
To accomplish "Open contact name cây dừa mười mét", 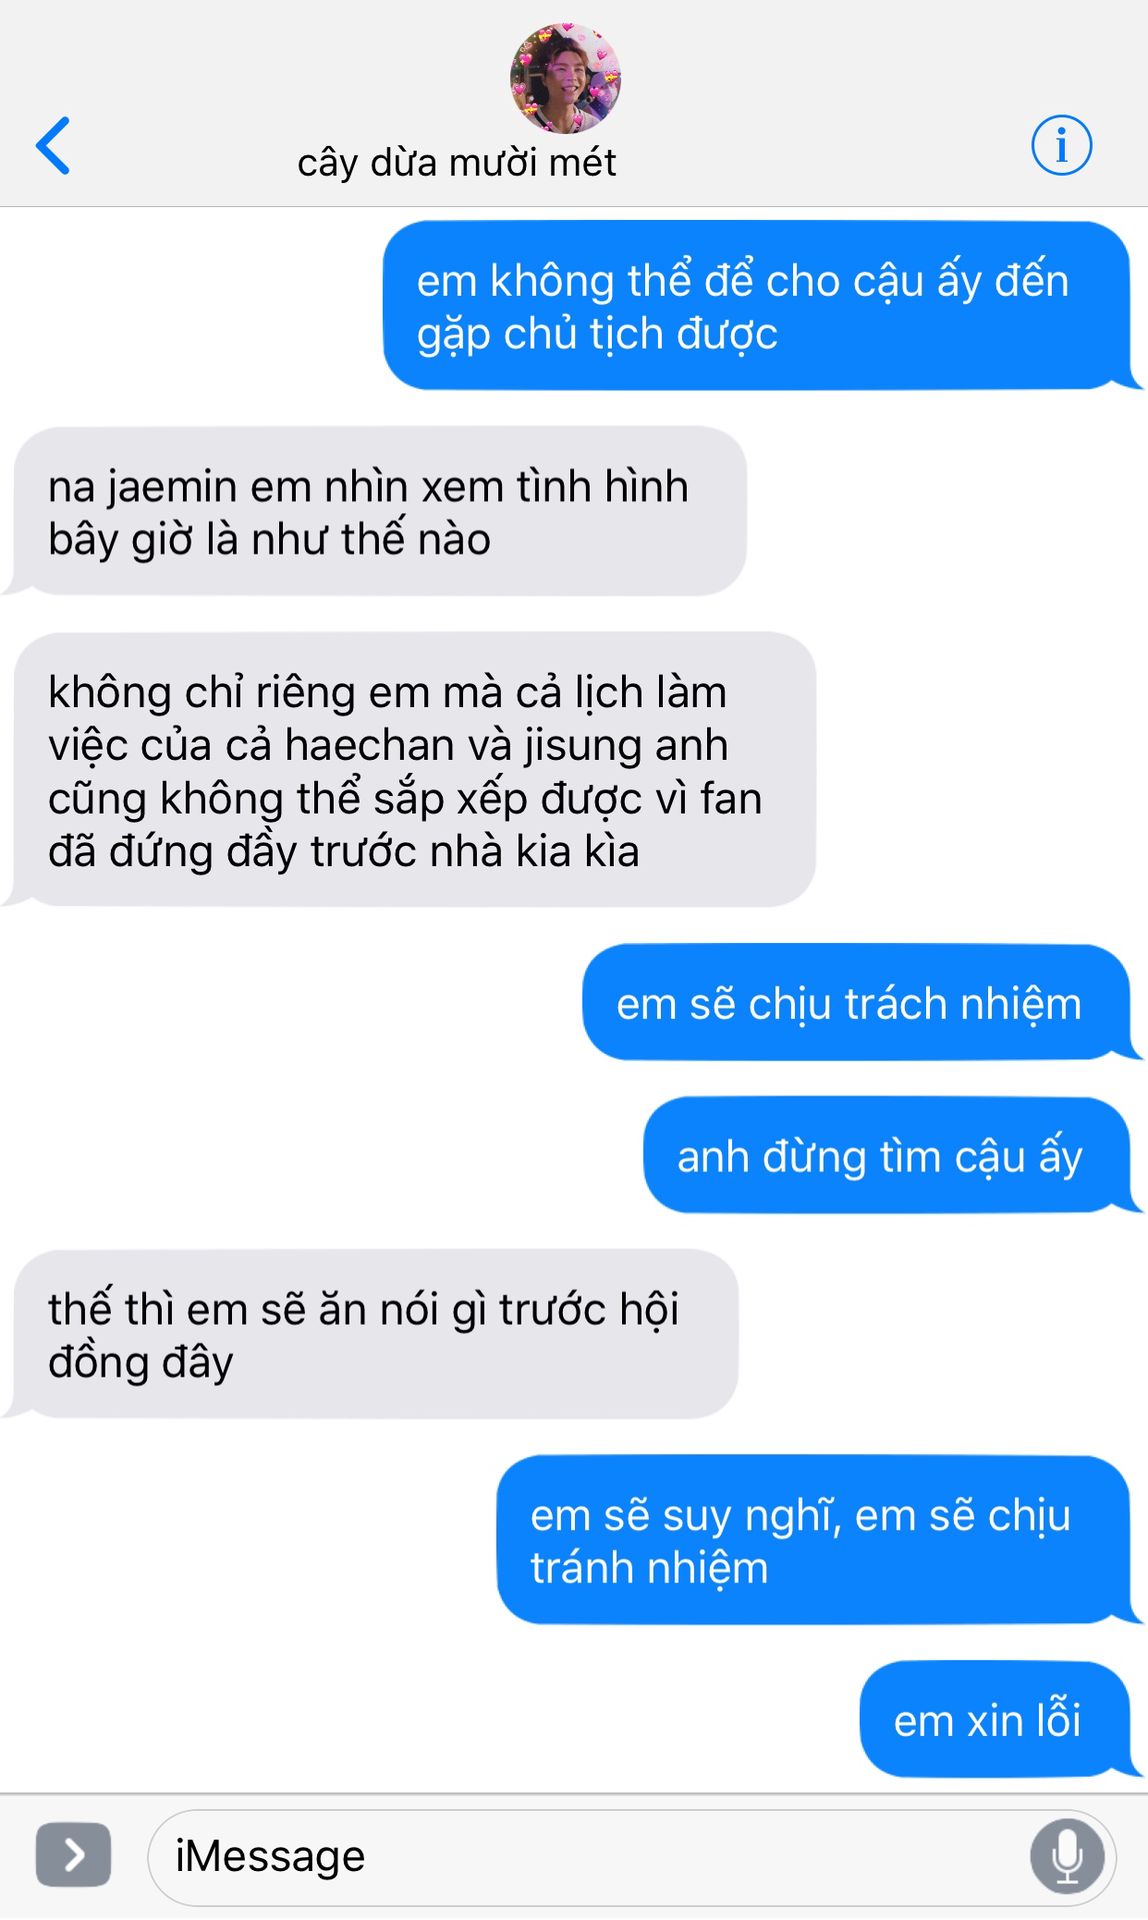I will (x=457, y=163).
